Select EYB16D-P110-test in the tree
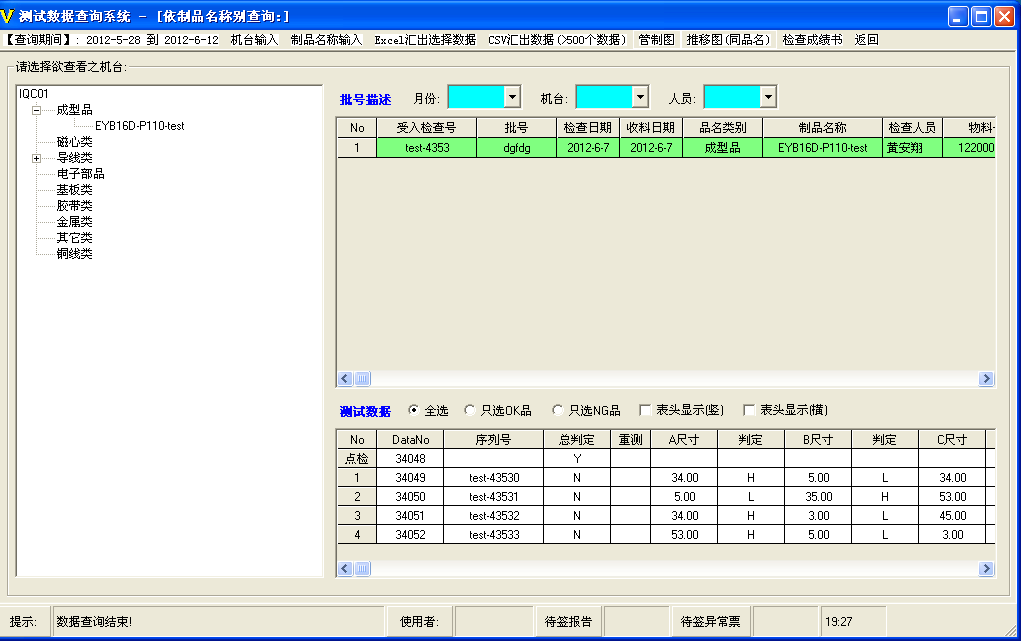1021x641 pixels. click(139, 126)
